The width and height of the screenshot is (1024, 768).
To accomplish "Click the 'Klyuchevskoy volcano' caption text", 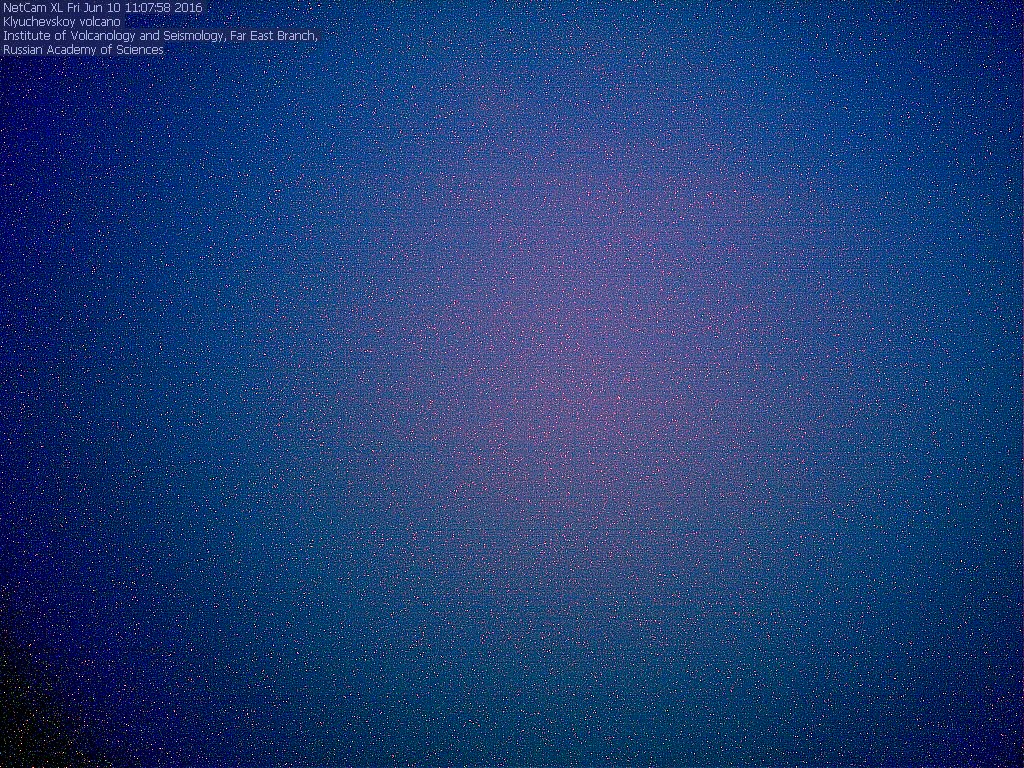I will coord(62,22).
